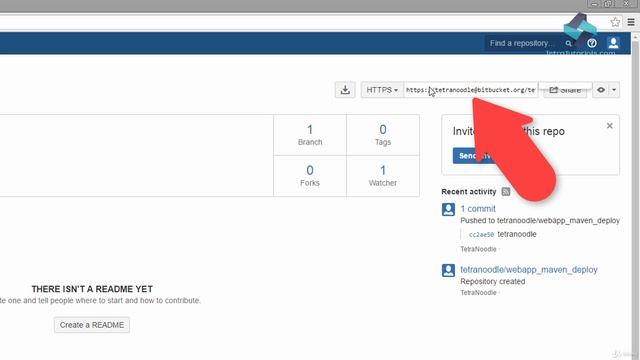640x360 pixels.
Task: Click the 'THERE ISN'T A README YET' heading
Action: point(92,289)
